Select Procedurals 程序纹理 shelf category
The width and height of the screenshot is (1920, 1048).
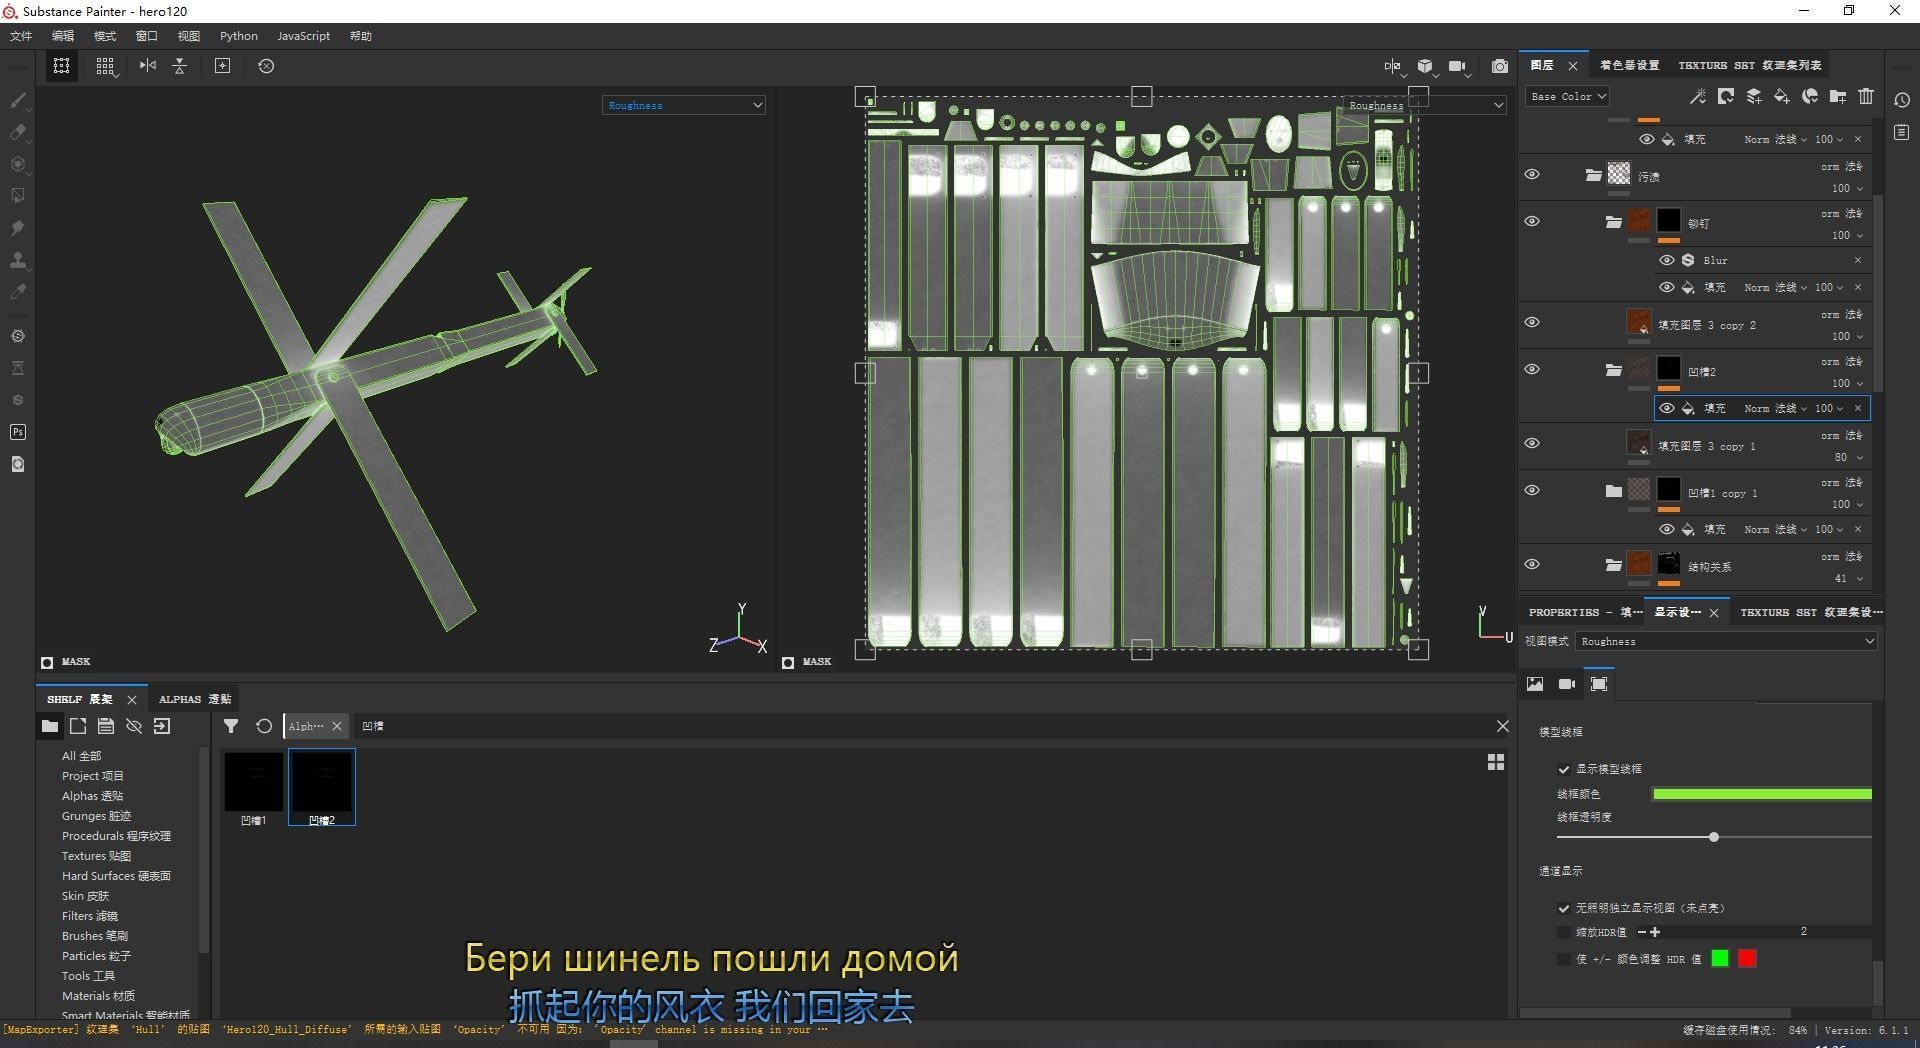click(116, 836)
